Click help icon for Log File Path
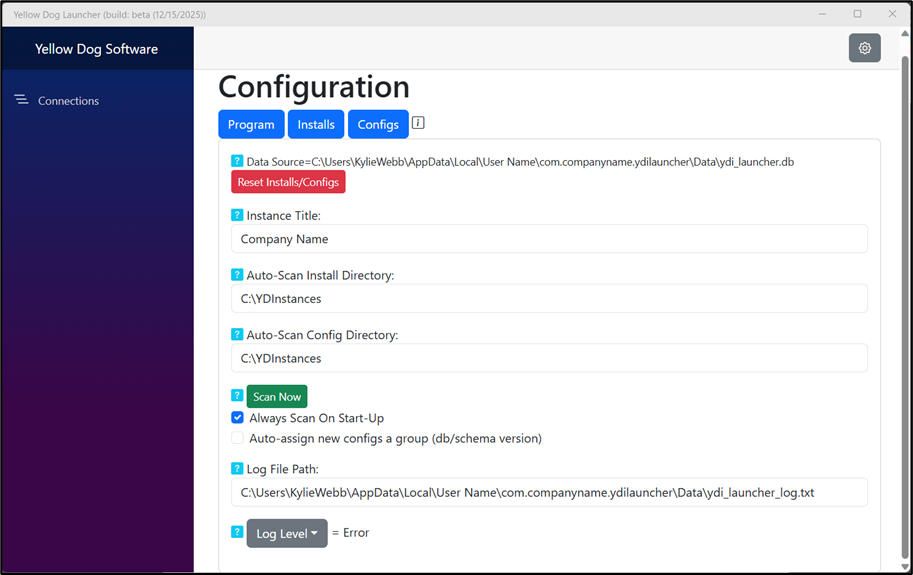The width and height of the screenshot is (913, 575). coord(237,468)
